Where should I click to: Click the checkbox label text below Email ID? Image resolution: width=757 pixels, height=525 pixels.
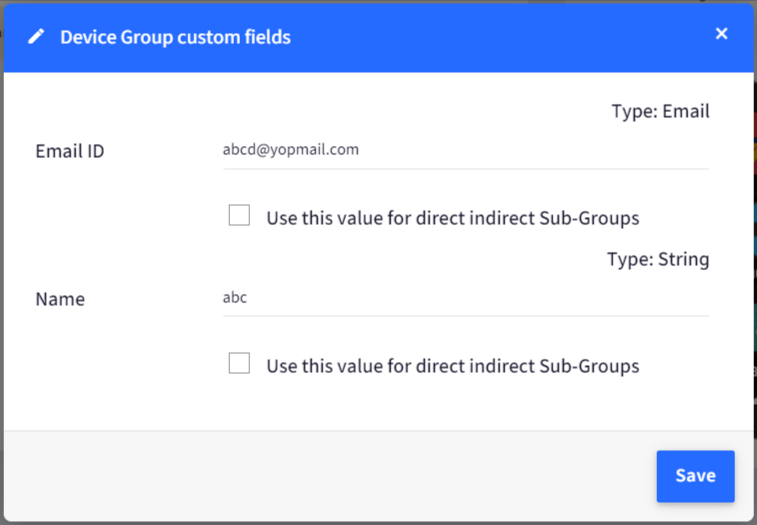(453, 218)
